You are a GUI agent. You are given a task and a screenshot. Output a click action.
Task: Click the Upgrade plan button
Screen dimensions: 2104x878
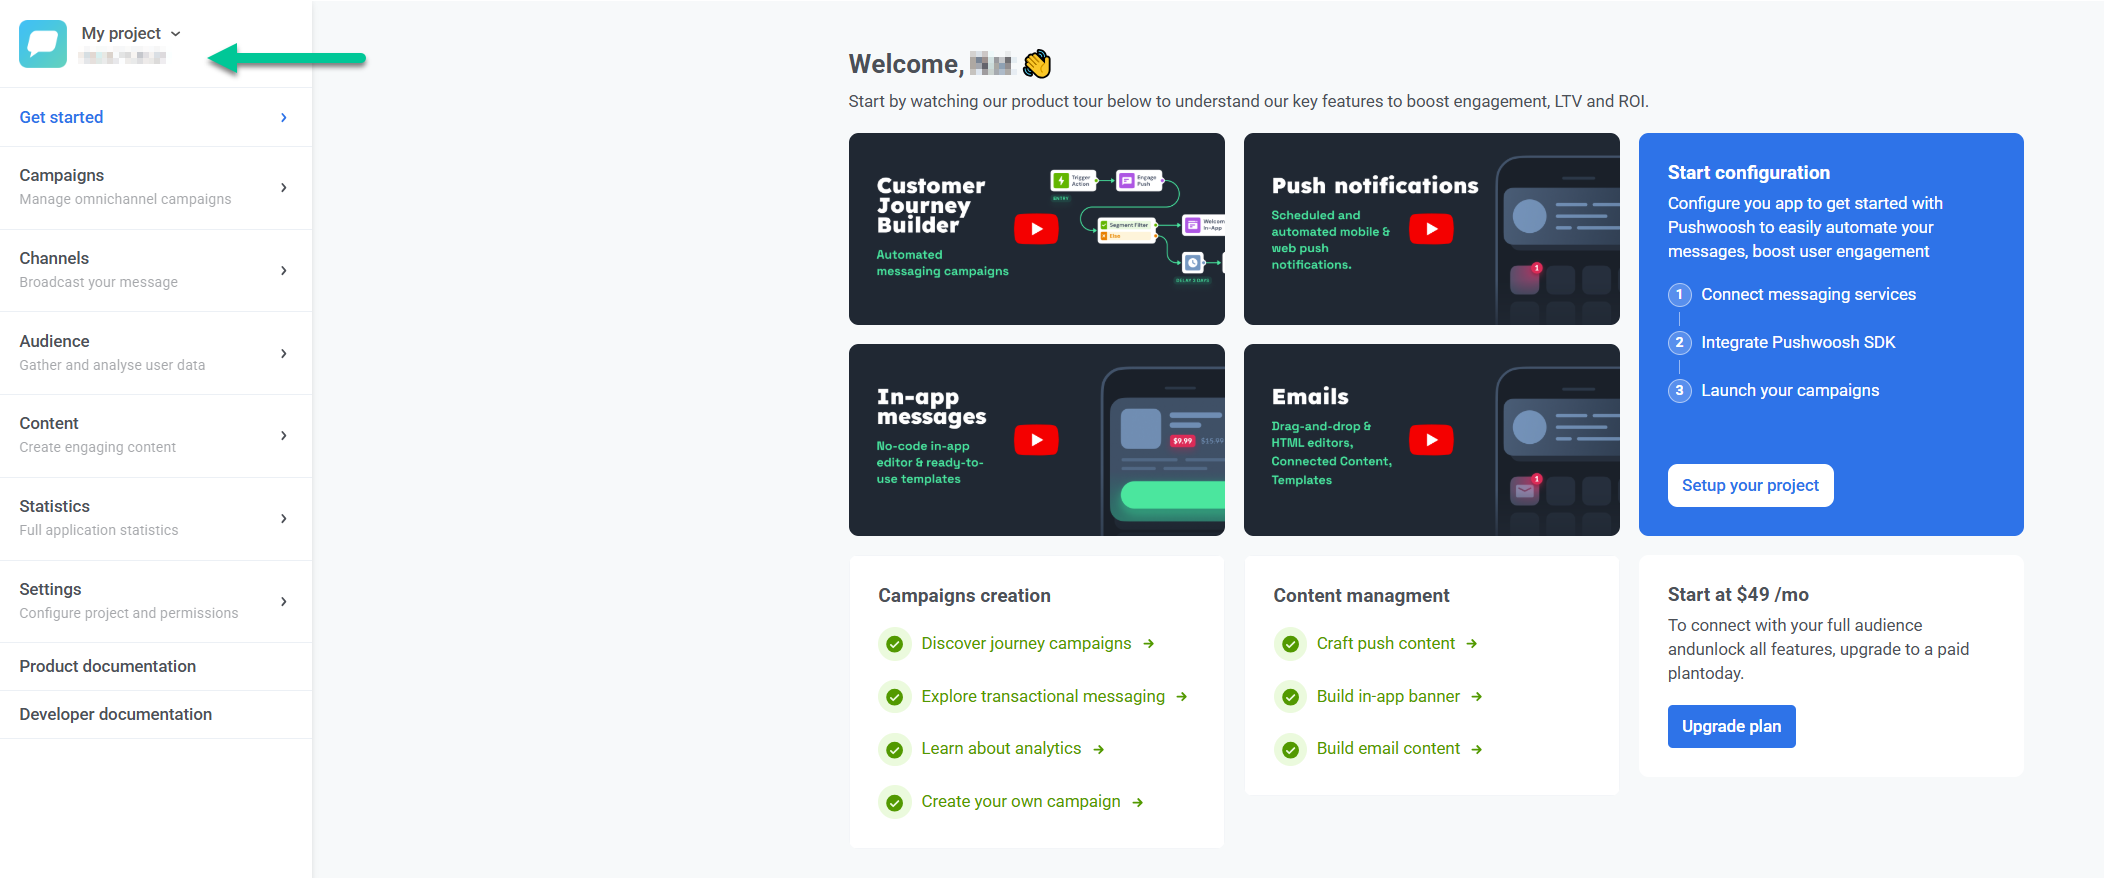[1731, 727]
